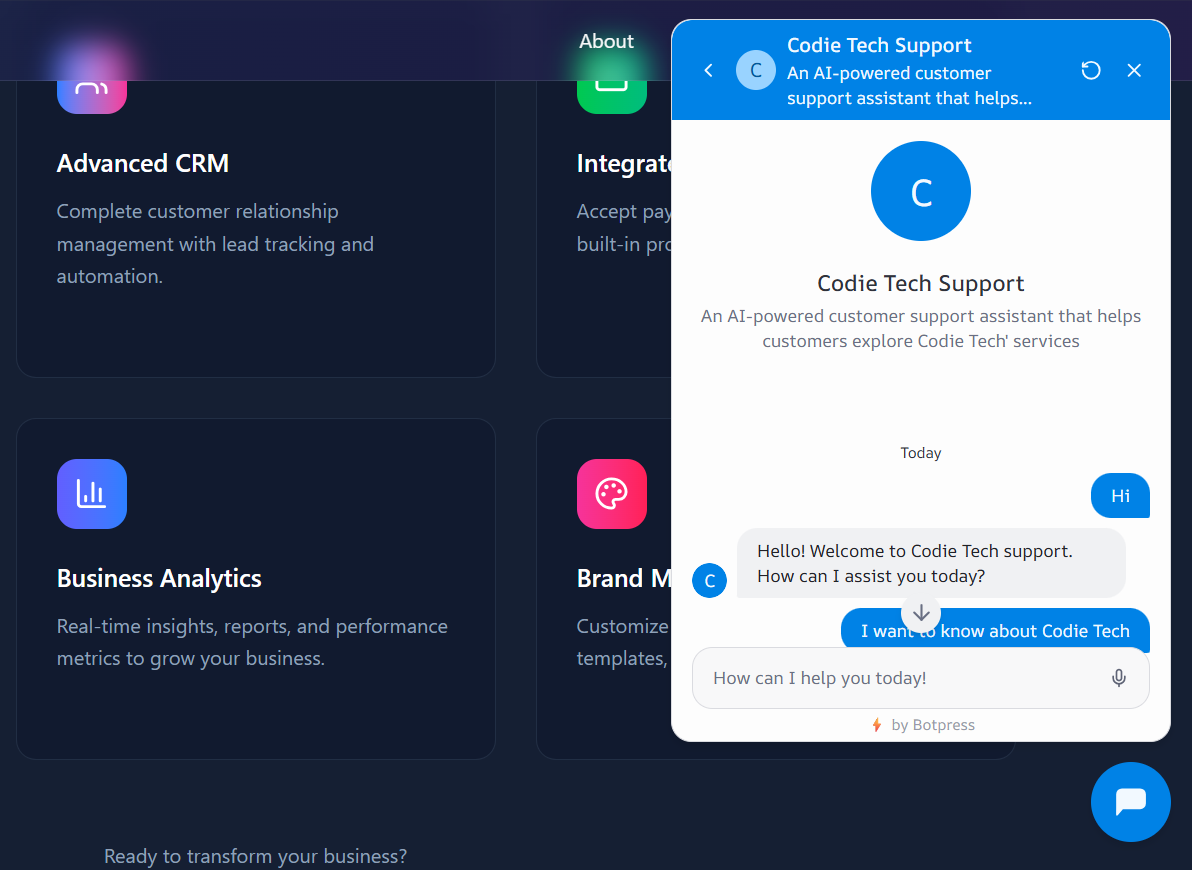The width and height of the screenshot is (1192, 870).
Task: Open the 'by Botpress' link
Action: (x=923, y=725)
